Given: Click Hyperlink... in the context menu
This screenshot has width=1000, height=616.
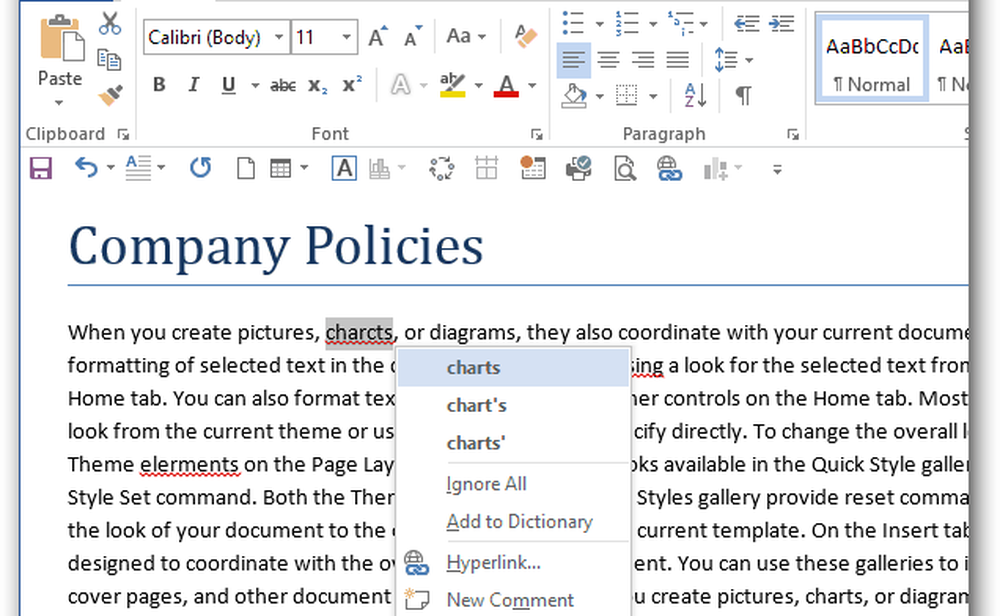Looking at the screenshot, I should pos(493,562).
